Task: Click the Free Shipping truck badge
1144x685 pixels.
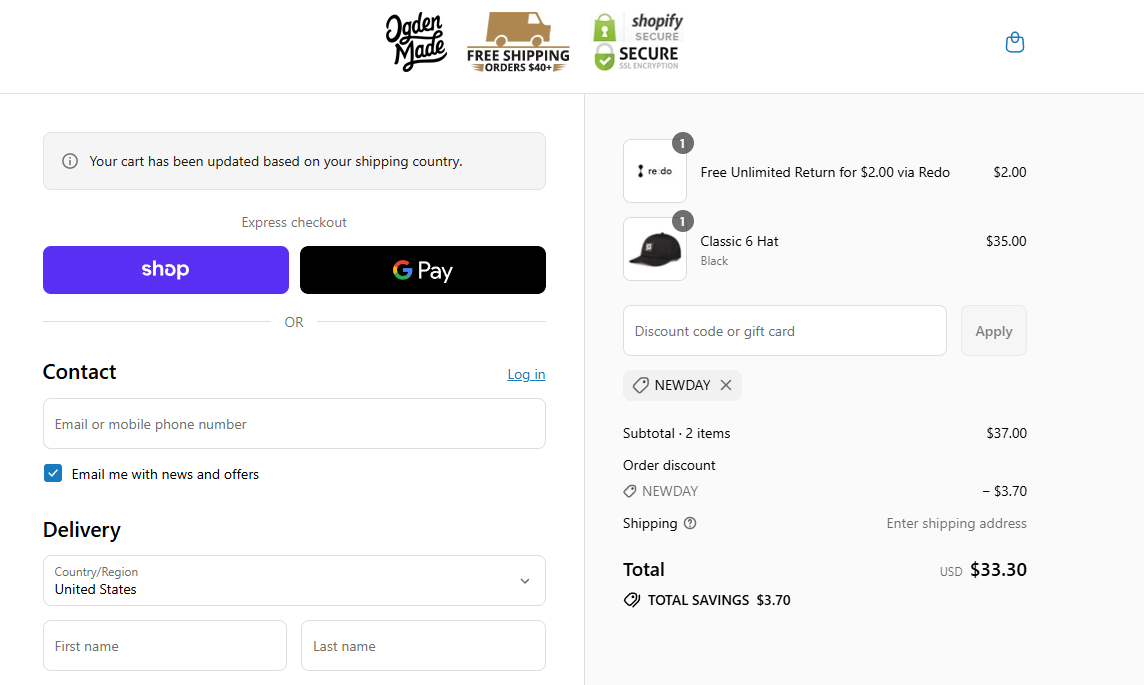Action: point(517,42)
